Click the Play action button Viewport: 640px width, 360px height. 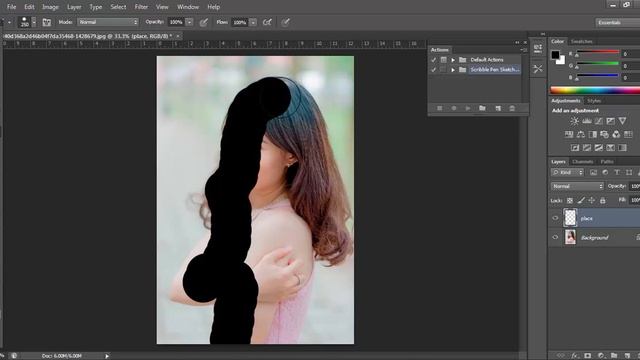(x=468, y=108)
